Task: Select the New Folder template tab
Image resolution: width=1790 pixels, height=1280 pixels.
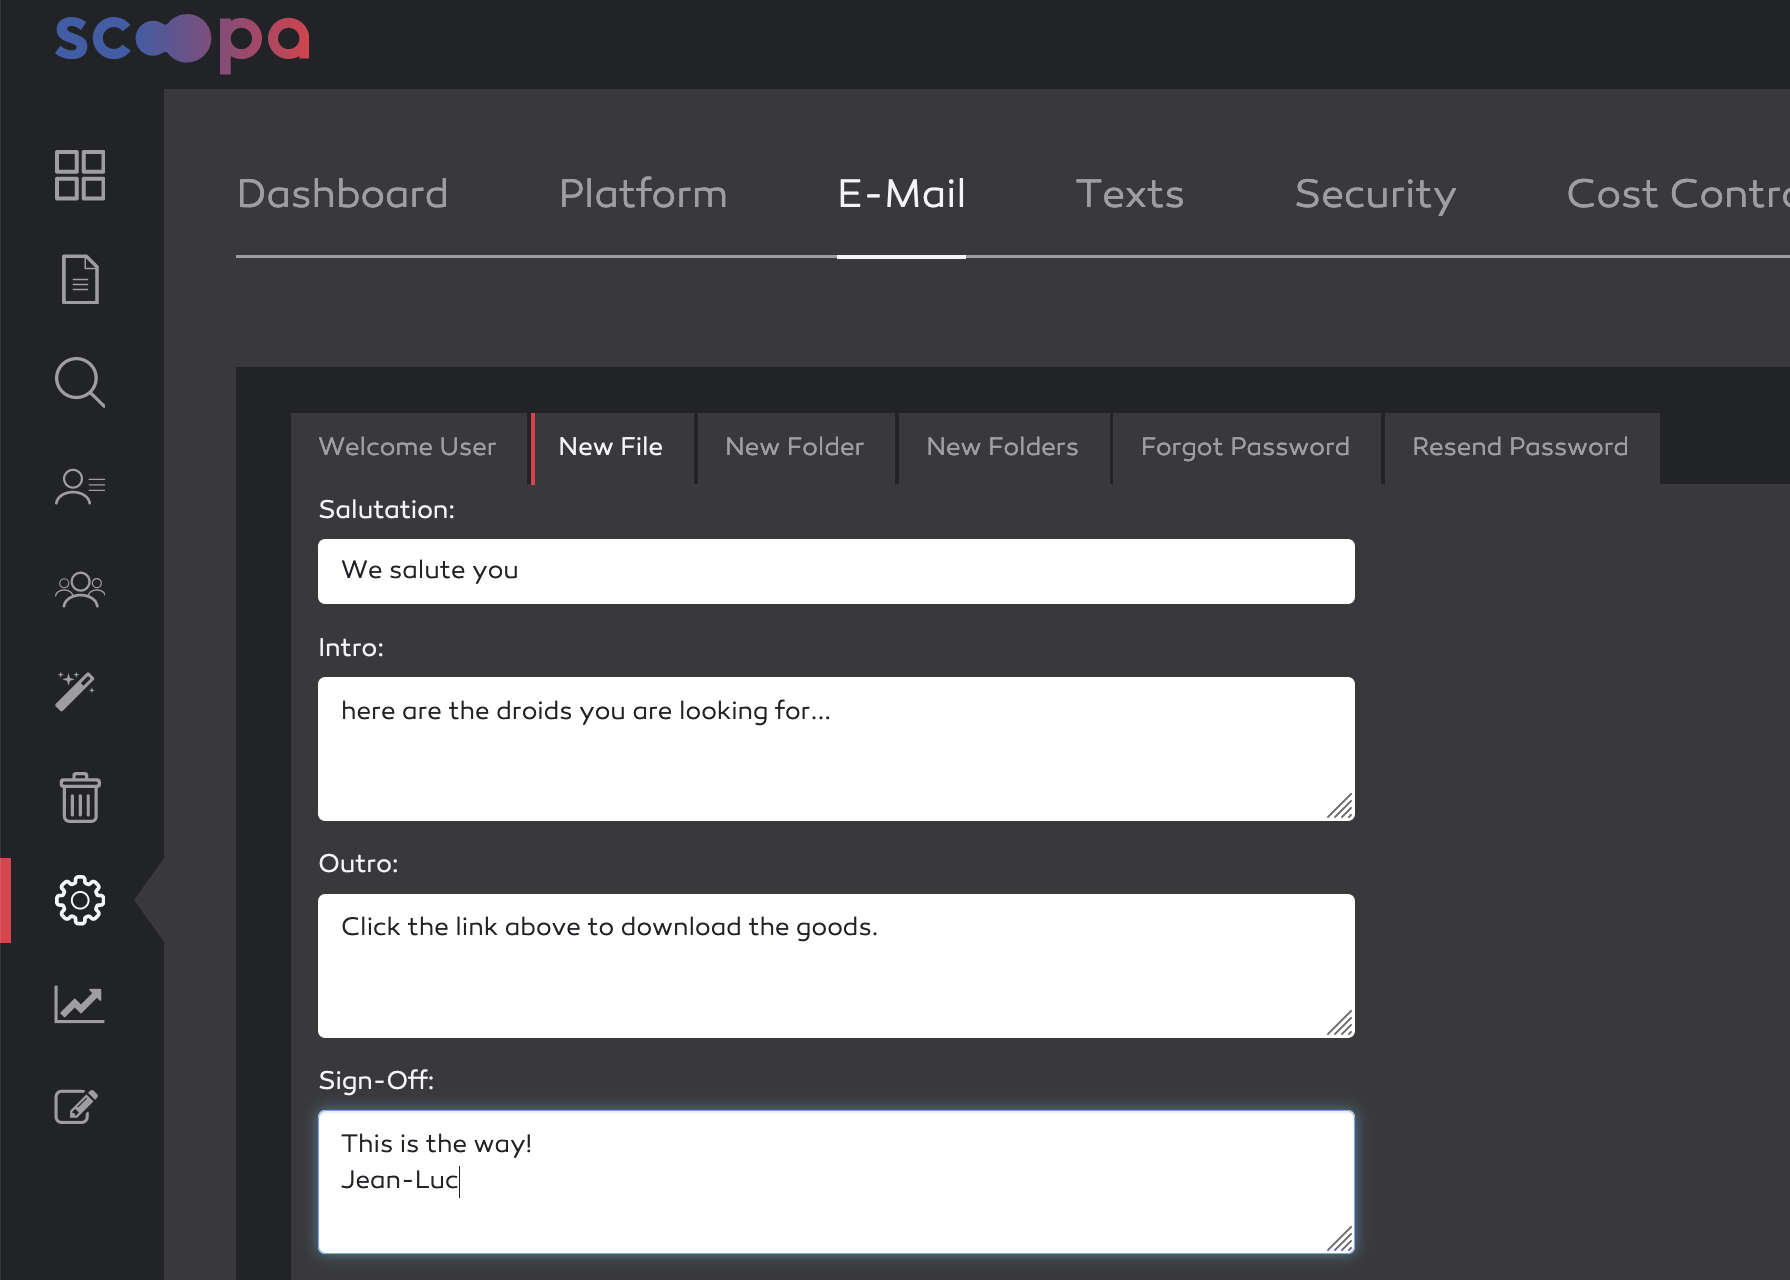Action: tap(795, 447)
